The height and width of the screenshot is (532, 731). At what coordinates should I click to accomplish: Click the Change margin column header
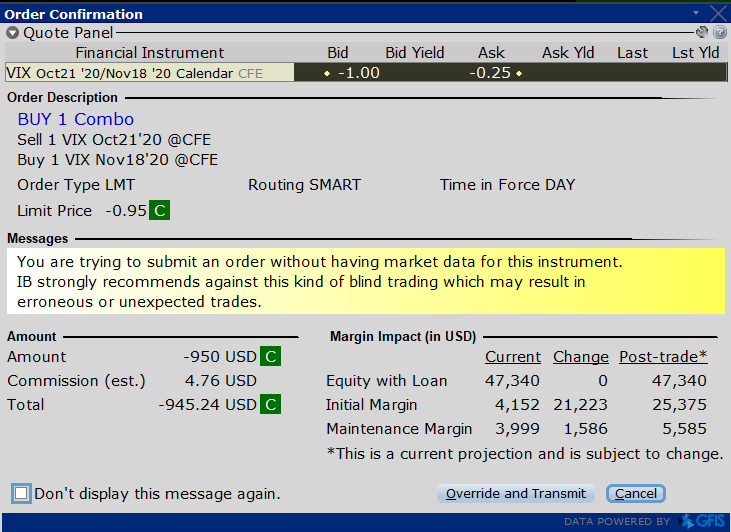point(580,357)
